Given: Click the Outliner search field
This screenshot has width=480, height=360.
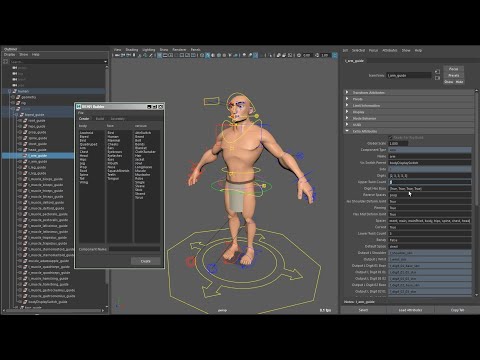Looking at the screenshot, I should click(x=57, y=62).
